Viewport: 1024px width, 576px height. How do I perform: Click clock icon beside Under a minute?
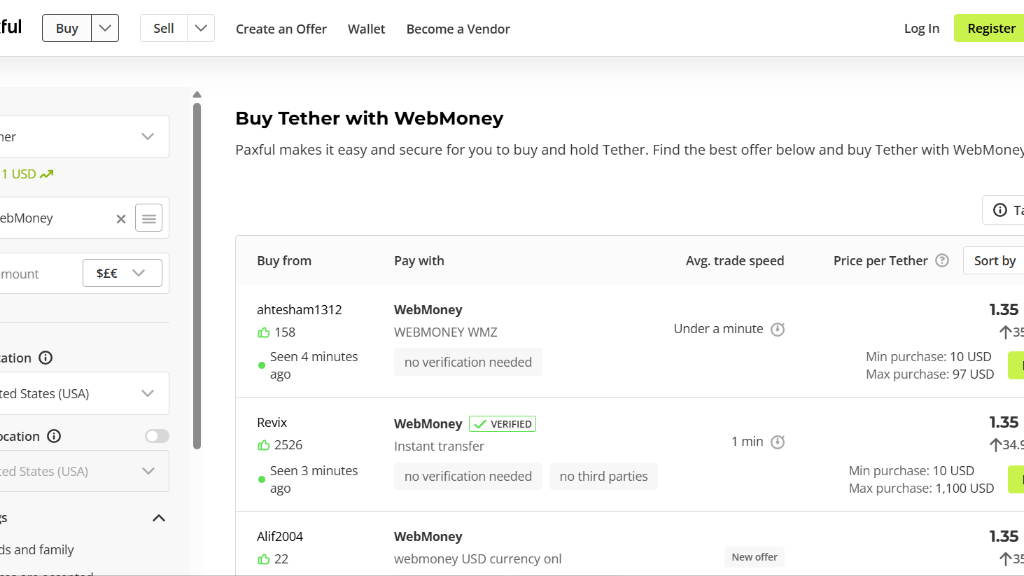[x=777, y=329]
